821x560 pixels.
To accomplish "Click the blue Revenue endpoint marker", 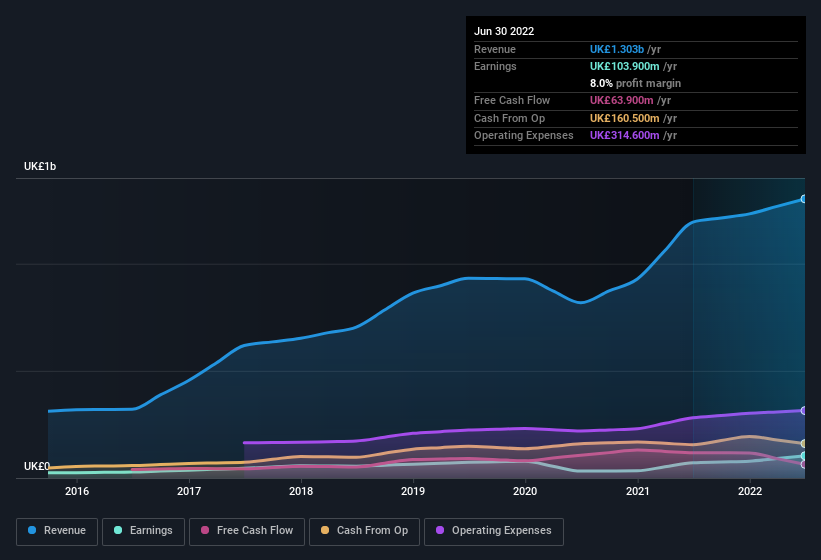I will tap(803, 199).
